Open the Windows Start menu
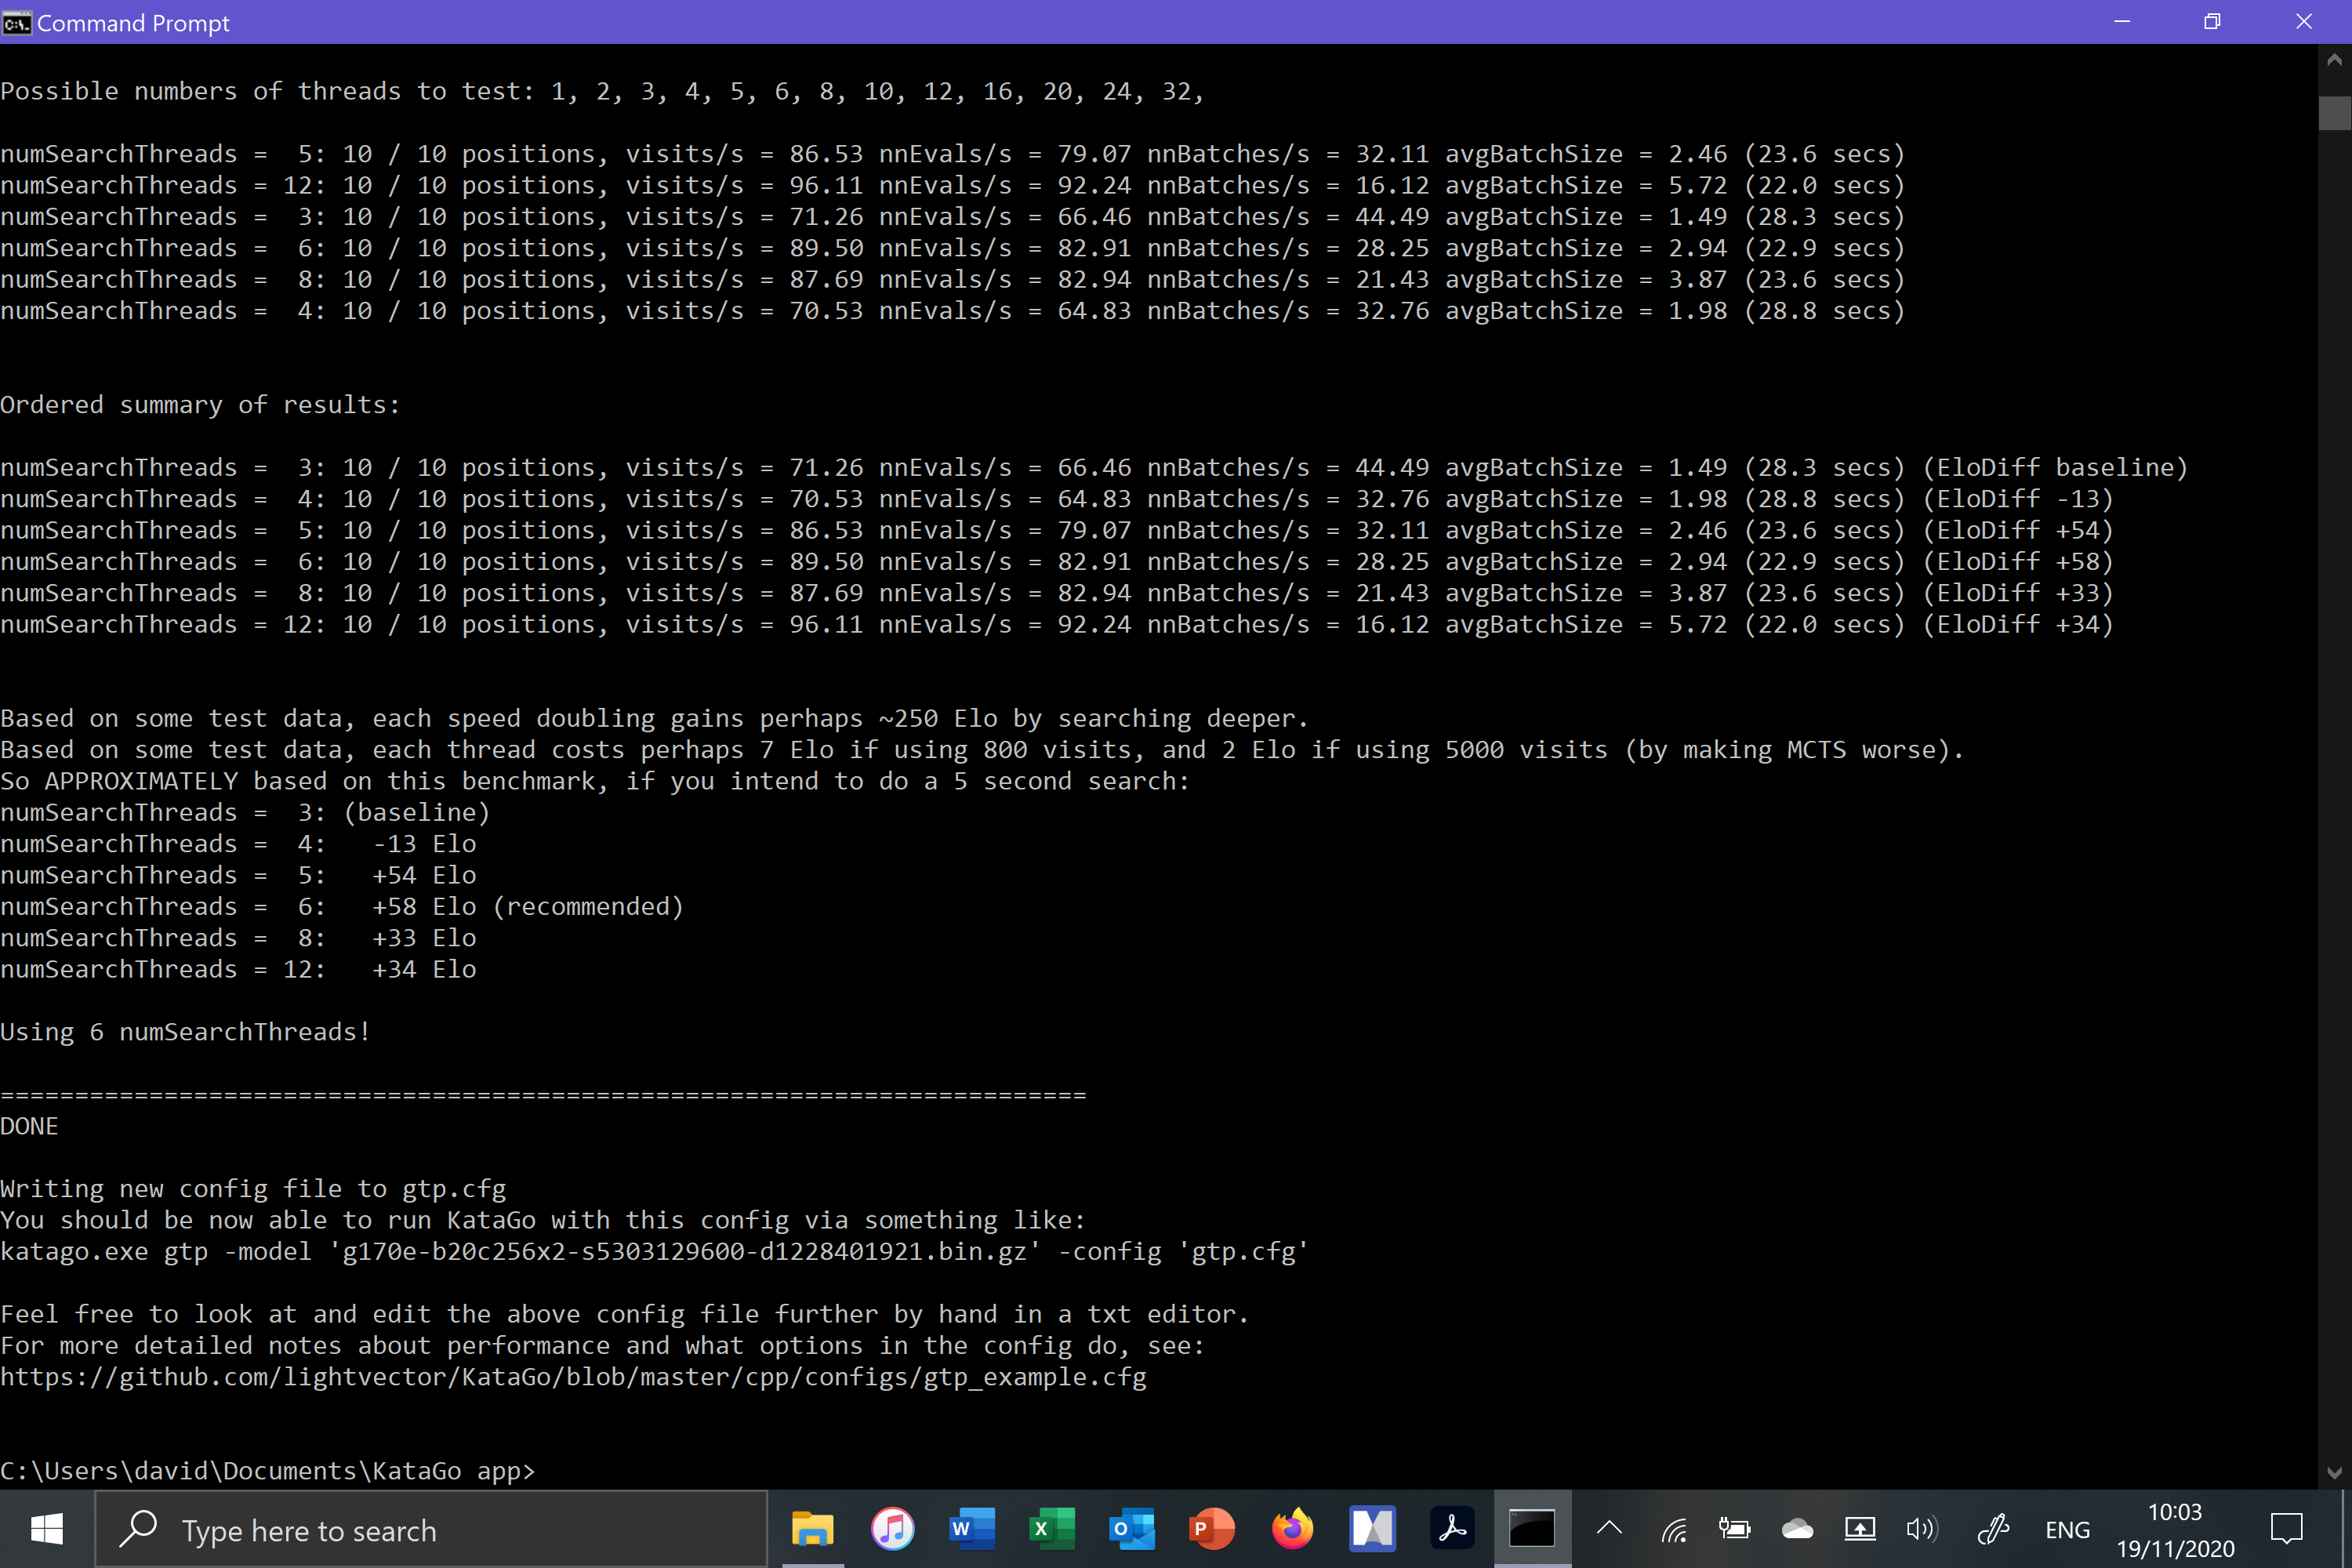Image resolution: width=2352 pixels, height=1568 pixels. coord(46,1529)
